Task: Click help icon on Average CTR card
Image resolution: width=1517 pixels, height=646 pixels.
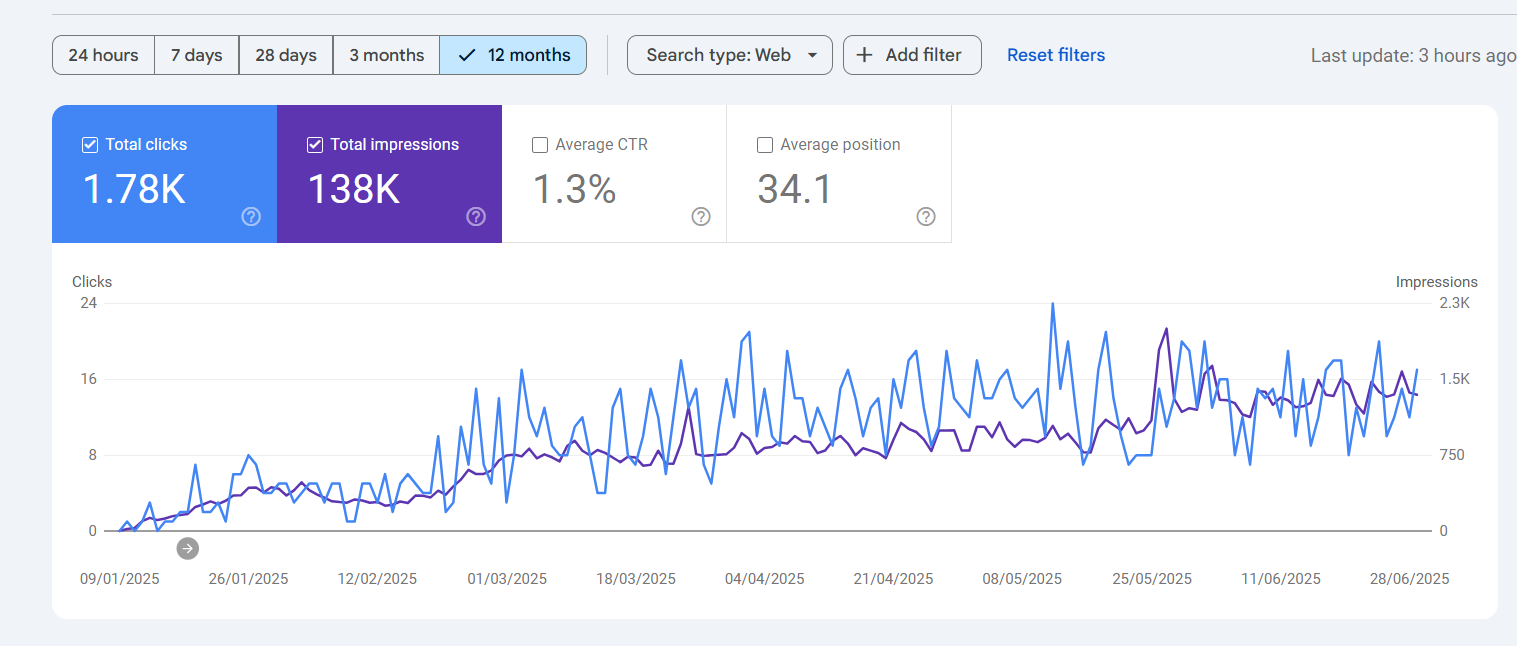Action: (x=701, y=217)
